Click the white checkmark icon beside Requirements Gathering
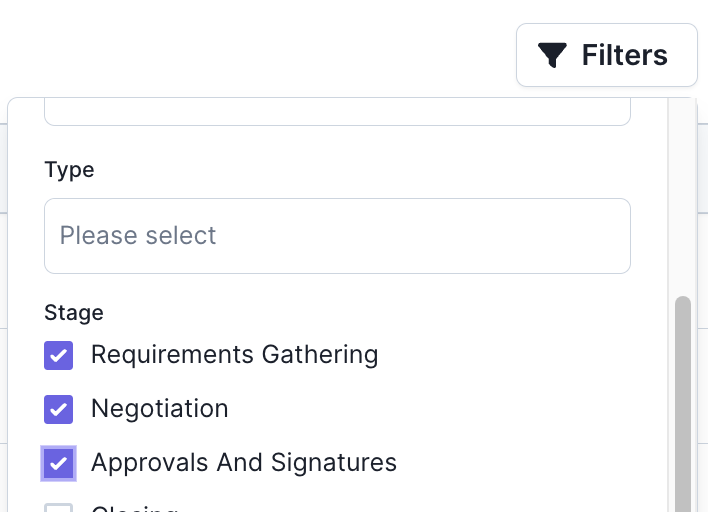 pyautogui.click(x=58, y=355)
